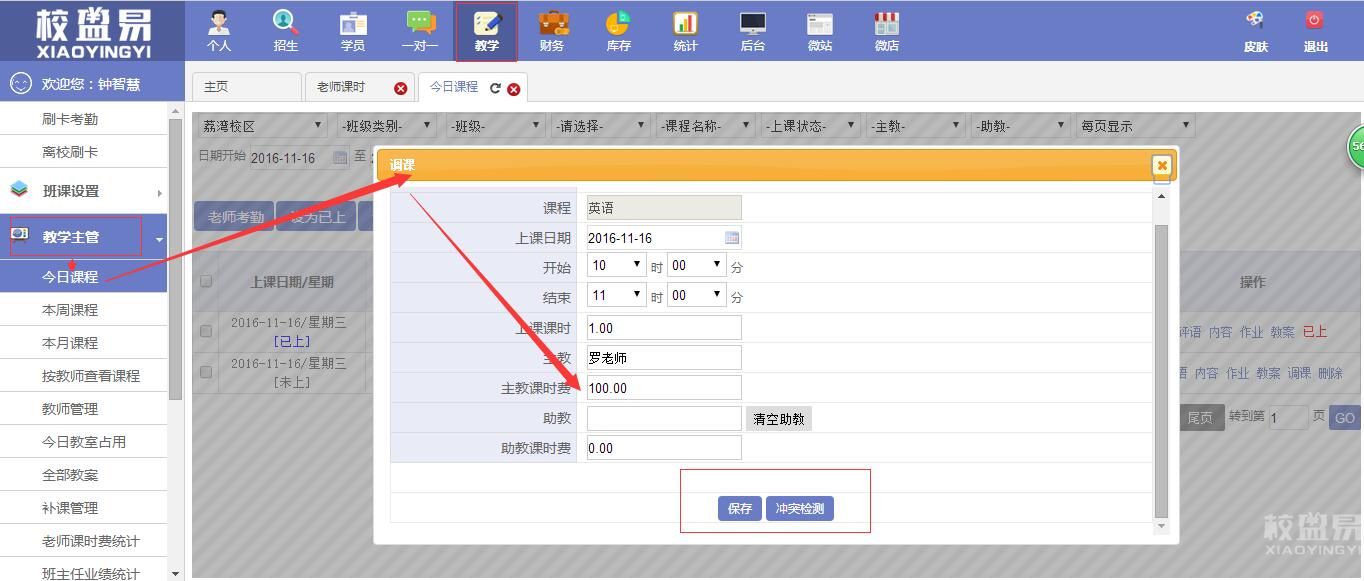
Task: Open the 开始 hour dropdown showing 10
Action: 617,266
